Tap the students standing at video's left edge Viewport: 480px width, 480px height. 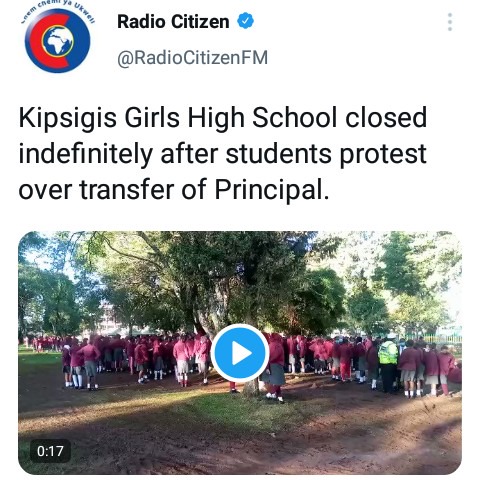82,364
